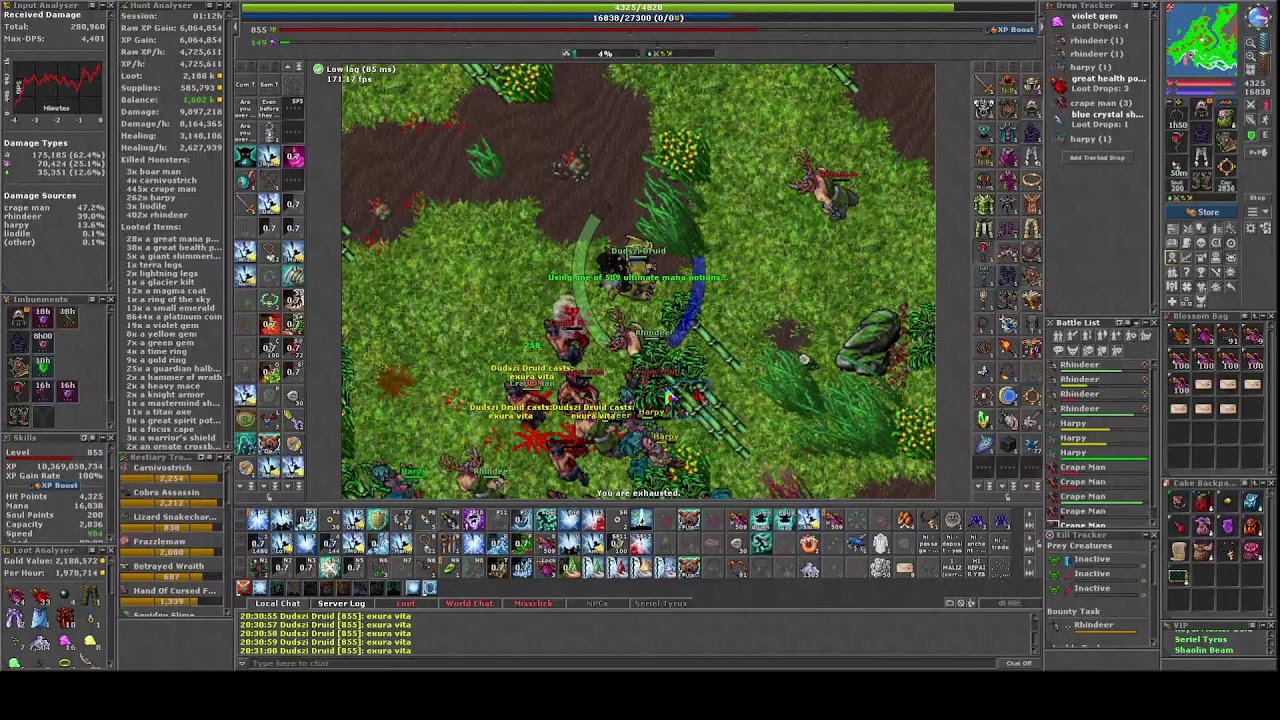This screenshot has width=1280, height=720.
Task: Toggle expert mode E button
Action: click(1266, 135)
